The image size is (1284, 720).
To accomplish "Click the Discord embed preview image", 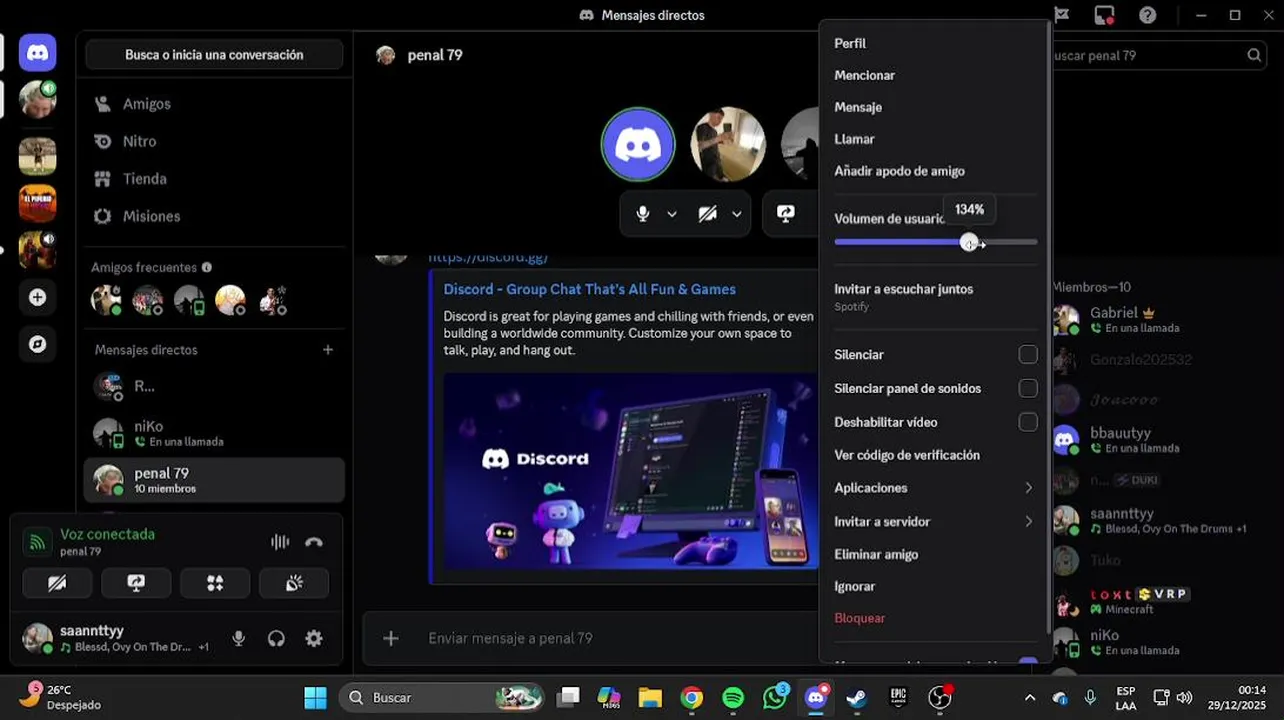I will tap(631, 473).
